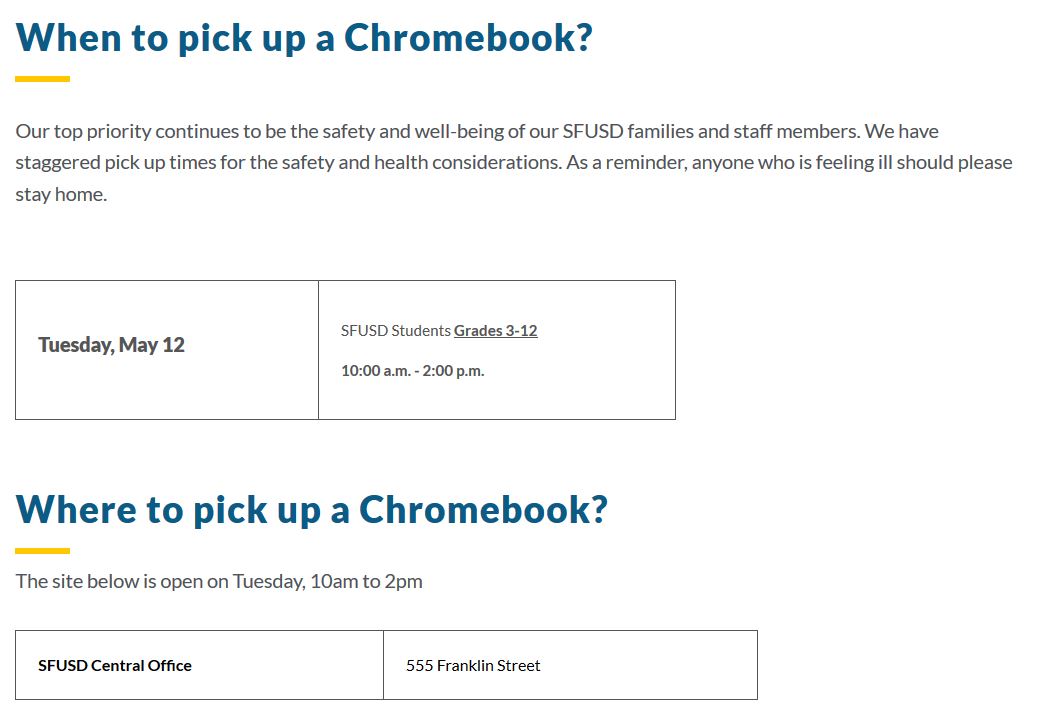Click "Chromebook?" in the "When to pick up" heading

pos(468,38)
